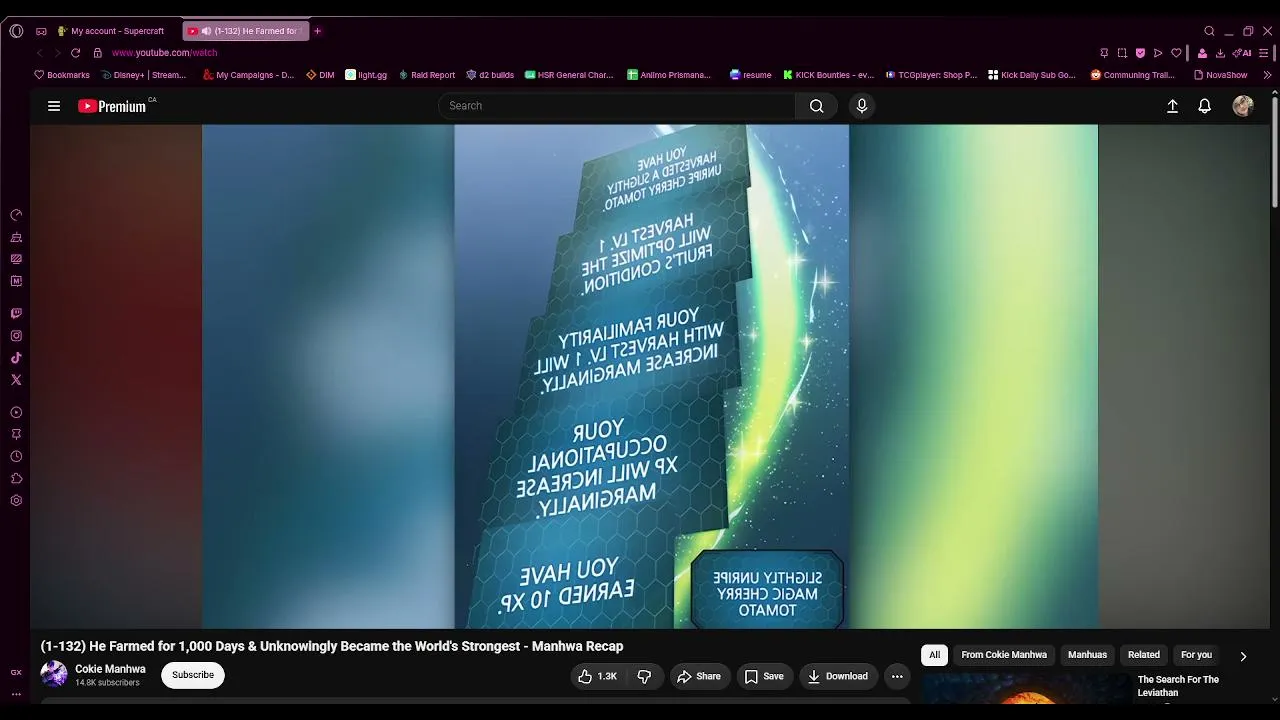This screenshot has height=720, width=1280.
Task: Open TikTok in the Opera sidebar
Action: 16,358
